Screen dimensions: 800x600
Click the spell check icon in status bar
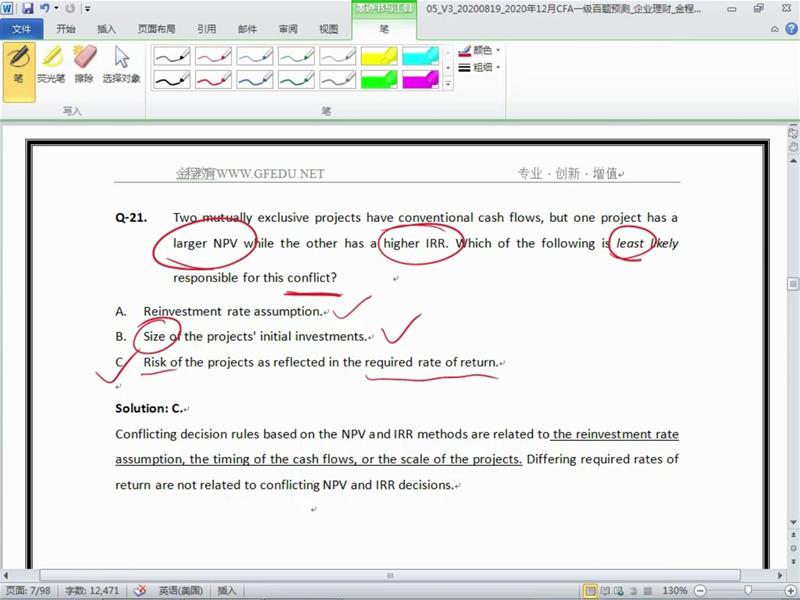point(140,591)
